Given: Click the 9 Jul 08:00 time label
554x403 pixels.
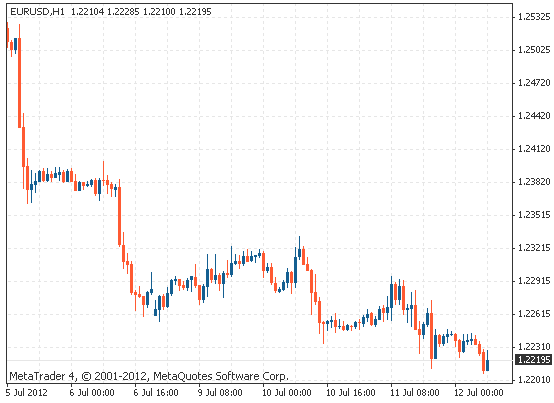Looking at the screenshot, I should [x=220, y=393].
